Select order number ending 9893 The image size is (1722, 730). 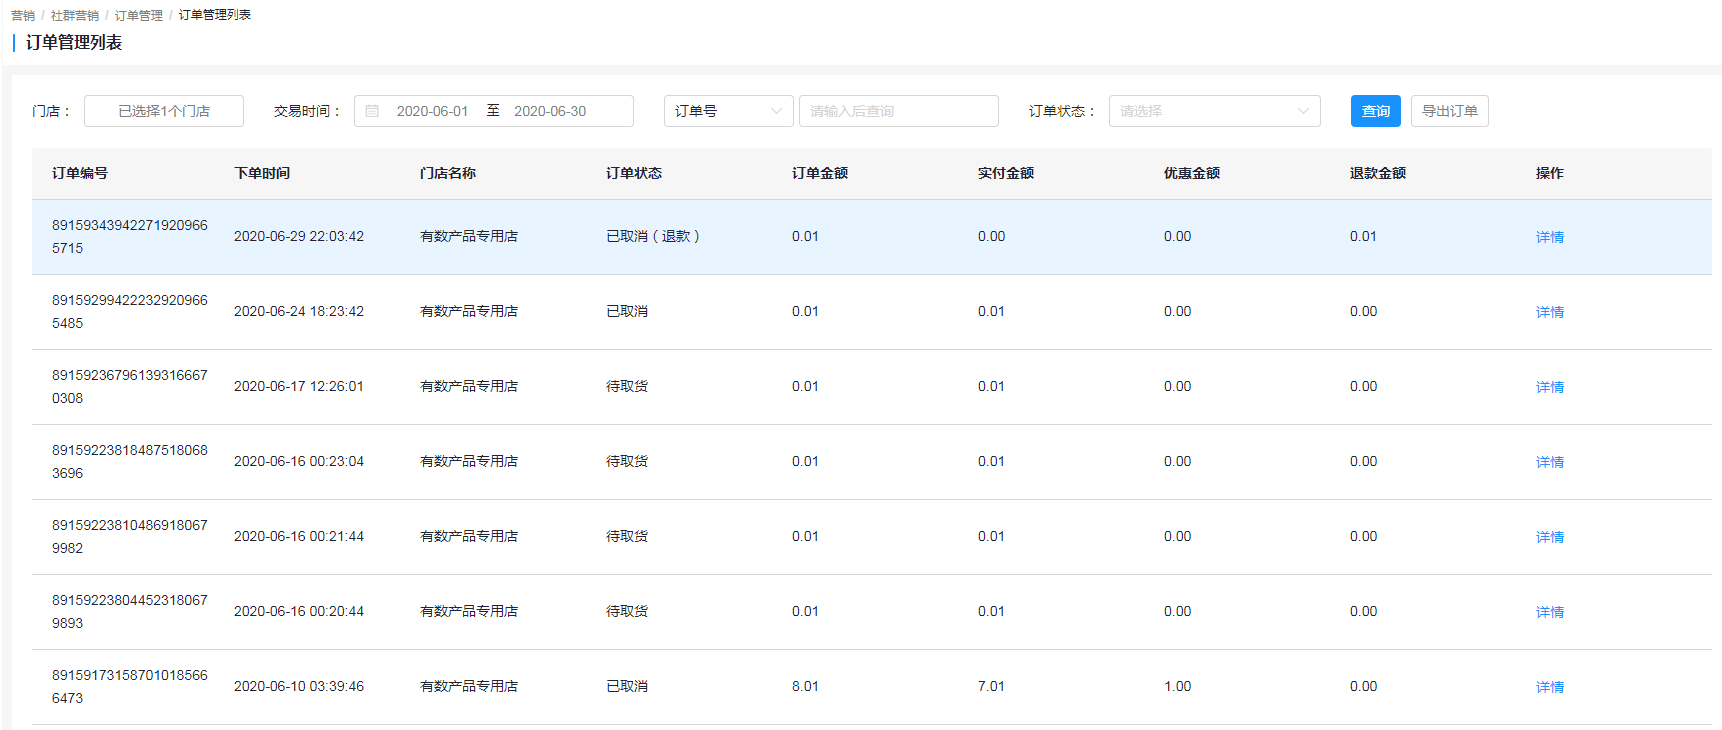(x=130, y=612)
